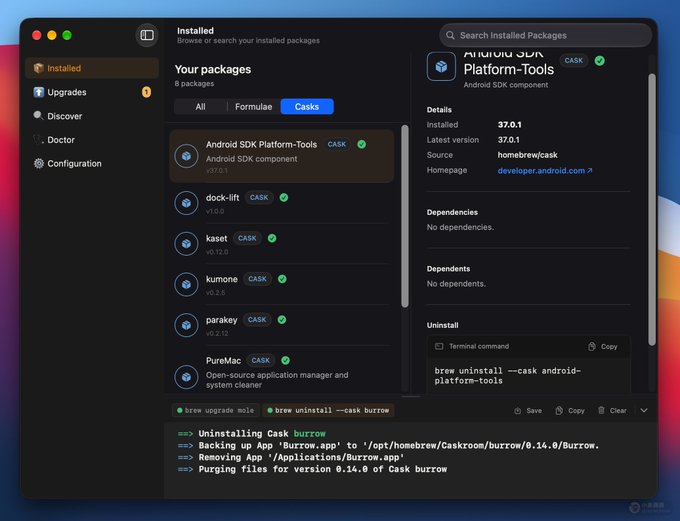Click the search magnifier icon
The height and width of the screenshot is (521, 680).
click(x=450, y=35)
